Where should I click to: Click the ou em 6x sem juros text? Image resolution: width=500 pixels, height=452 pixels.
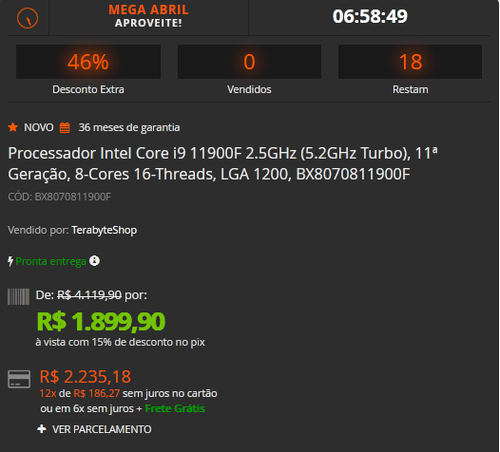point(87,409)
